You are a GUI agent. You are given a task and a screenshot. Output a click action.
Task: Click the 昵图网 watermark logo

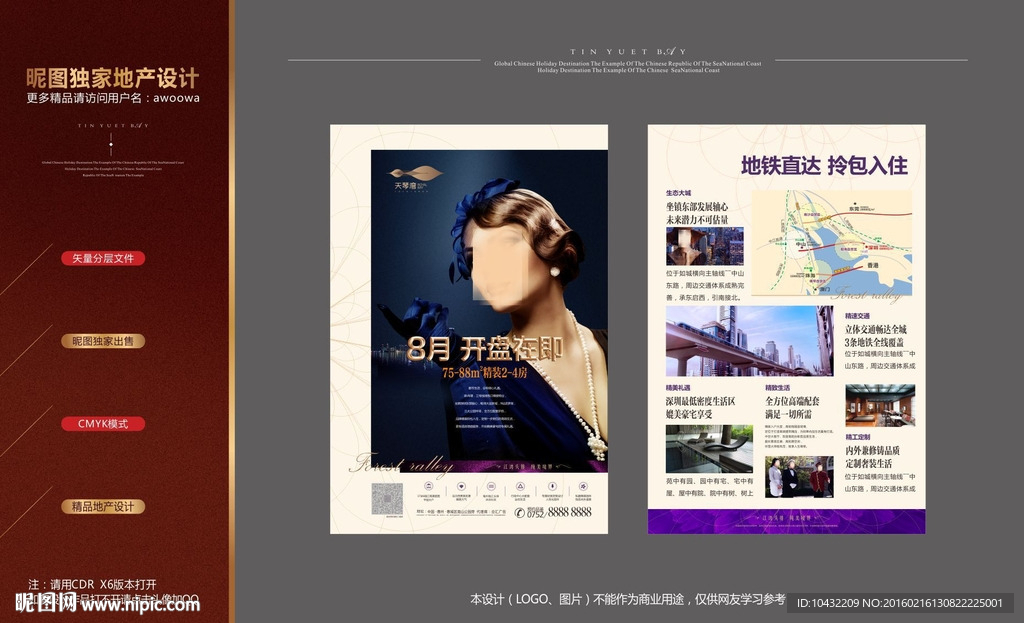click(46, 603)
